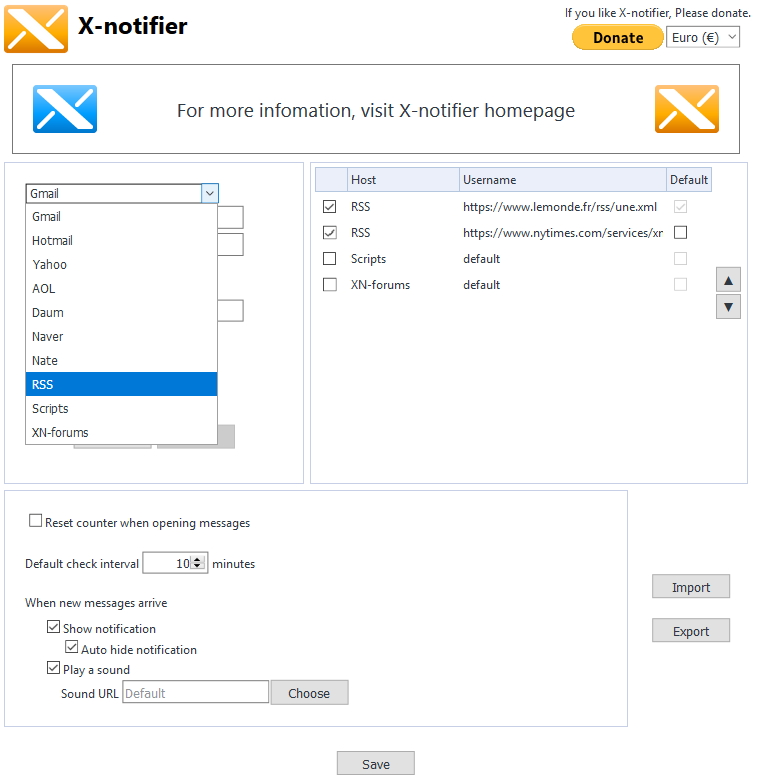Select the highlighted RSS option

tap(121, 385)
